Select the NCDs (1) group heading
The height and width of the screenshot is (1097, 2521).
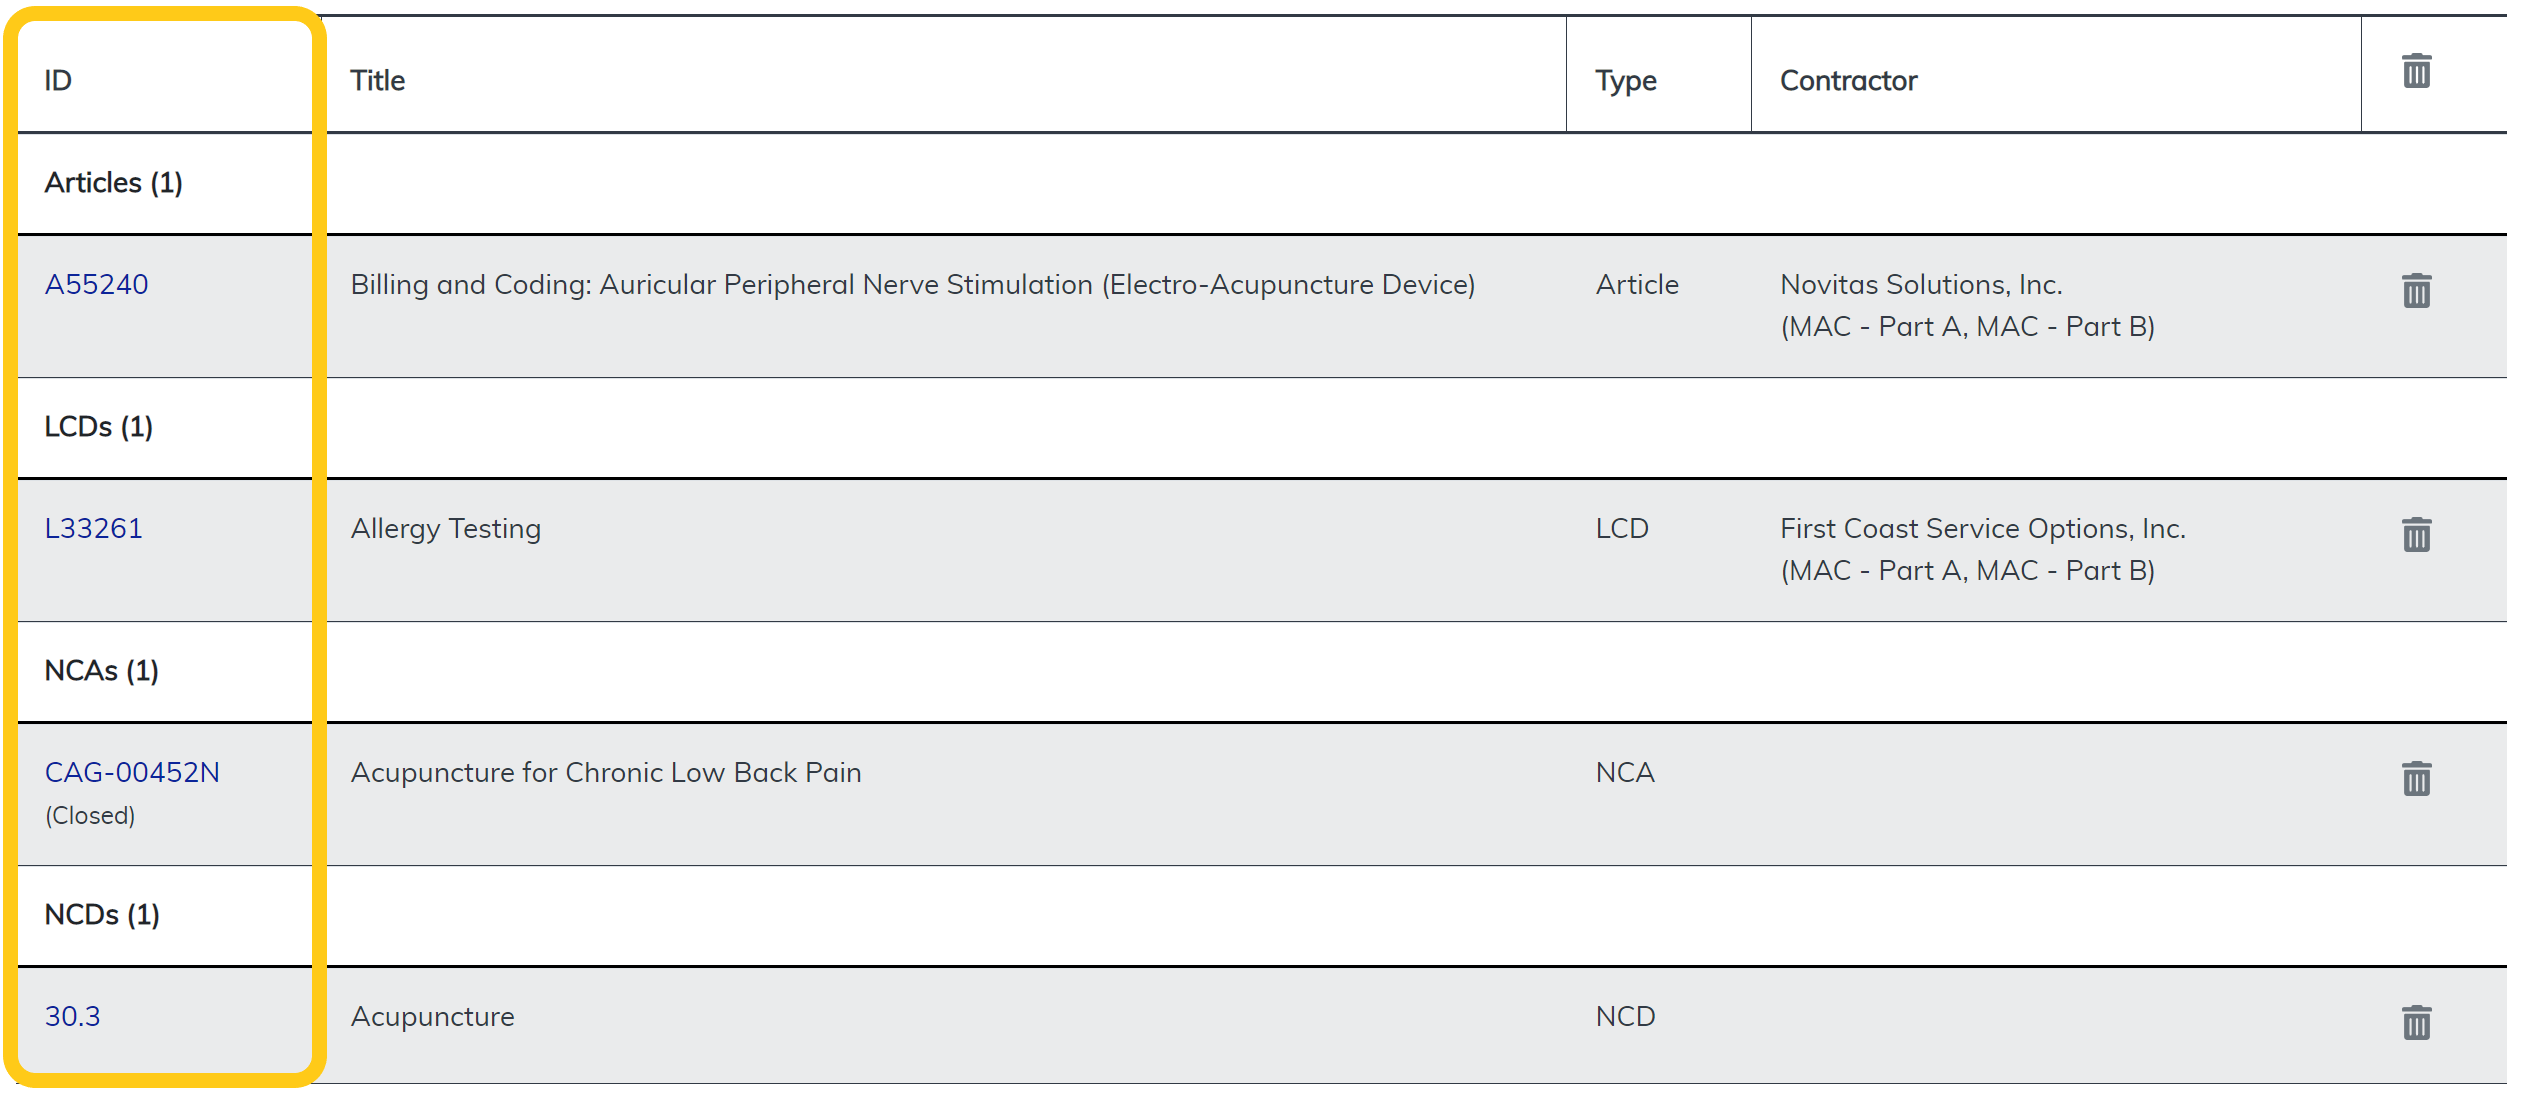pyautogui.click(x=102, y=915)
